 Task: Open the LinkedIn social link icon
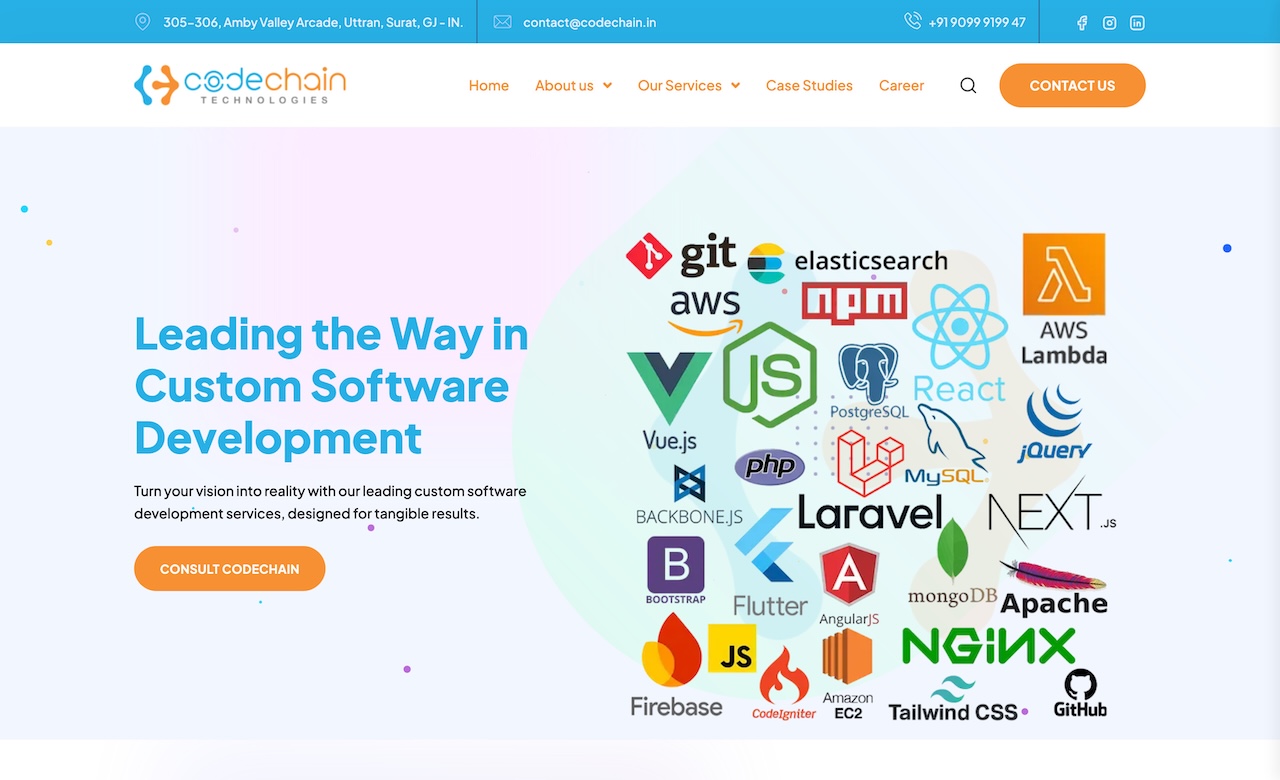(x=1137, y=23)
